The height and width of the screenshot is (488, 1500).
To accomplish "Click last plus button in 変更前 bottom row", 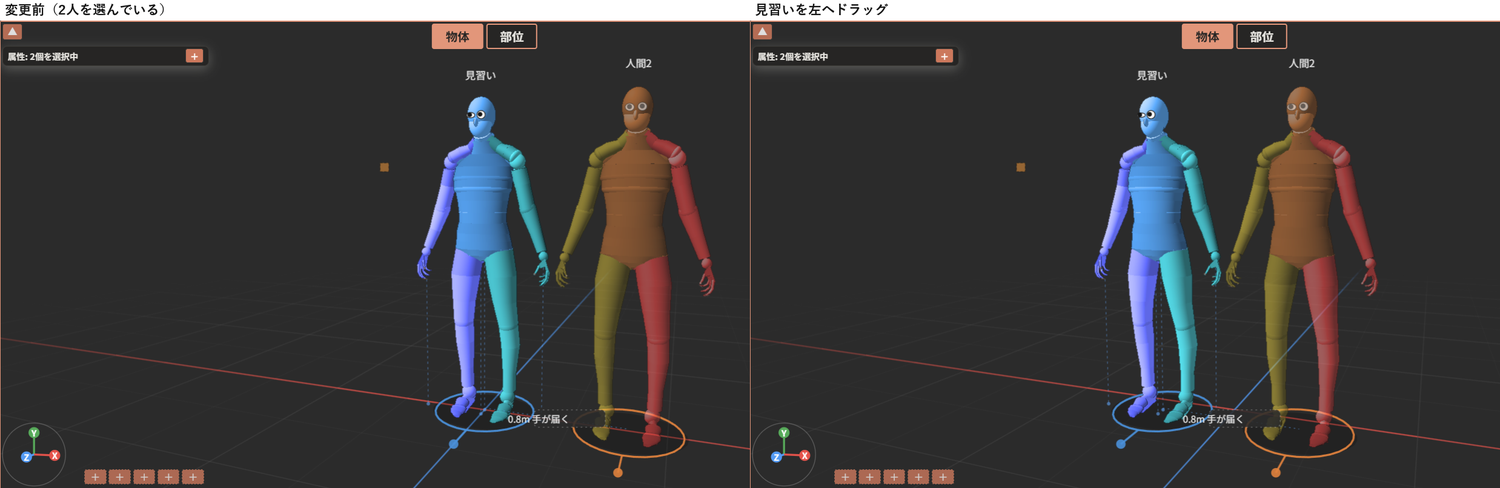I will pyautogui.click(x=193, y=477).
